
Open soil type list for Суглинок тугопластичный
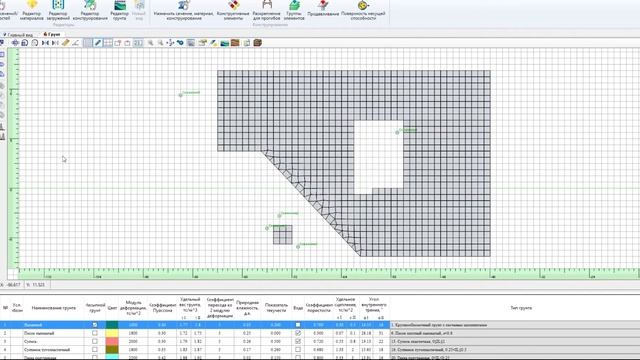515,349
